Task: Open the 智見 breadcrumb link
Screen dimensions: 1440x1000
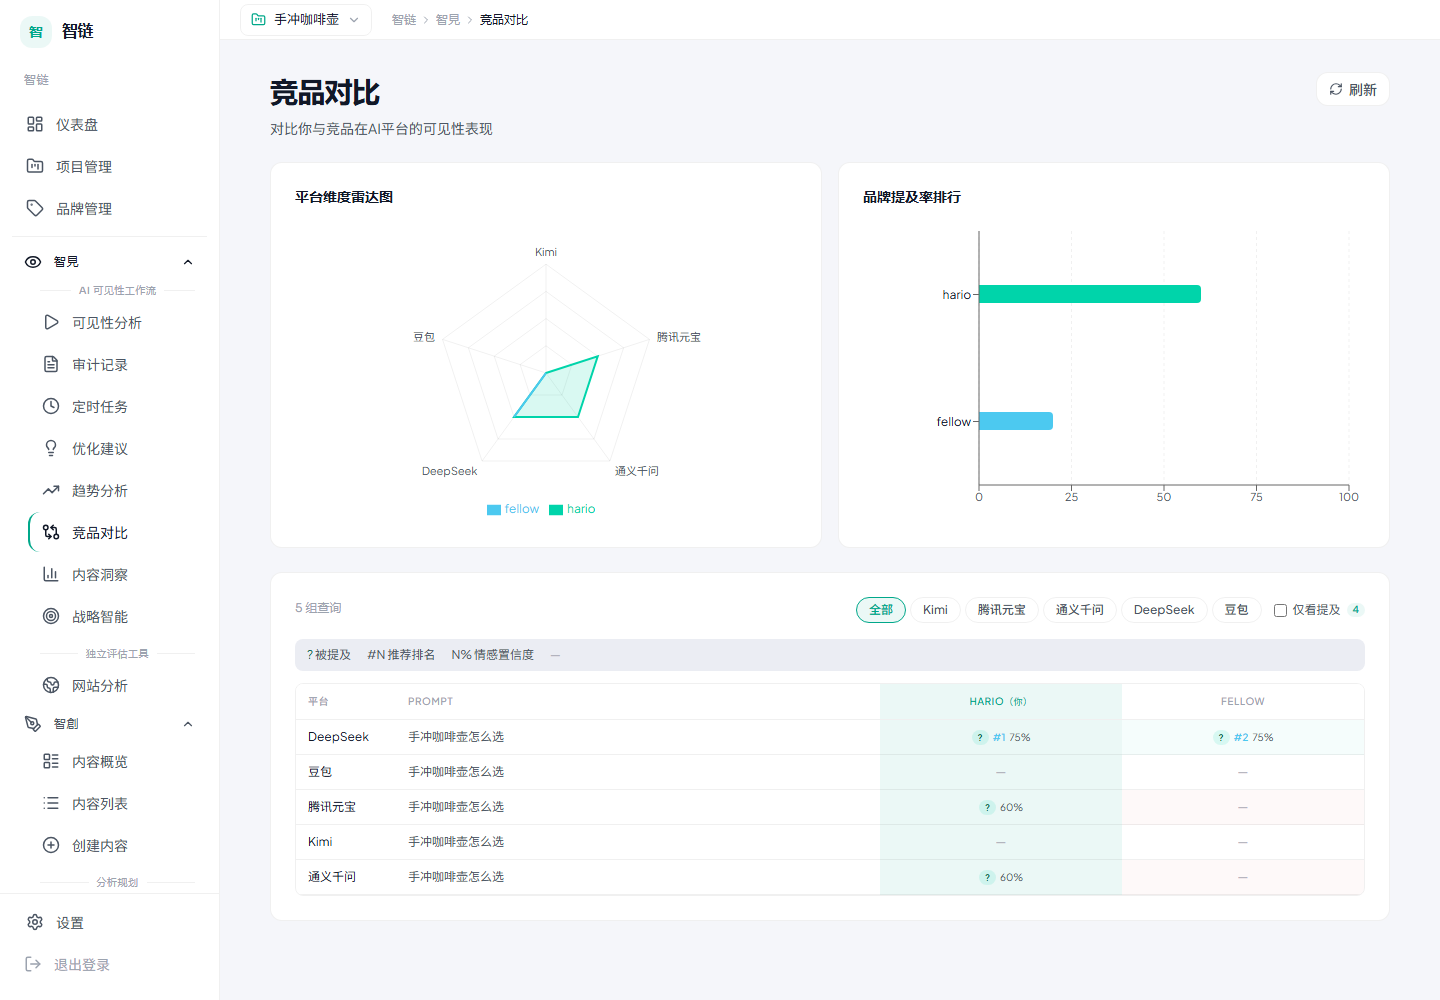Action: 448,20
